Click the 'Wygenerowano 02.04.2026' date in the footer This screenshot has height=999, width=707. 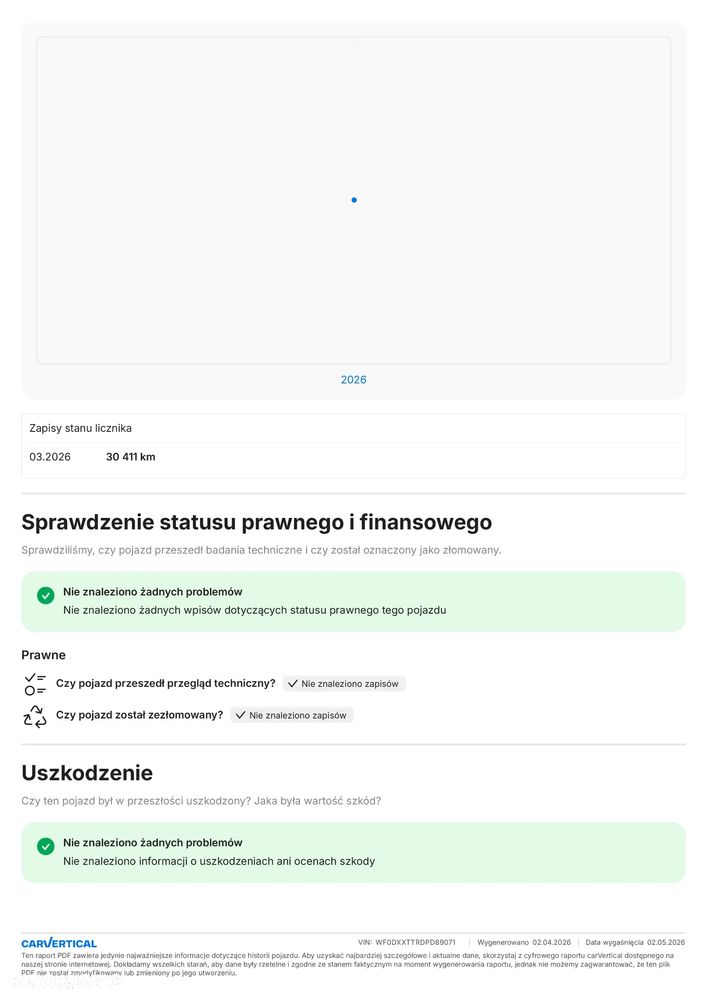pos(524,942)
